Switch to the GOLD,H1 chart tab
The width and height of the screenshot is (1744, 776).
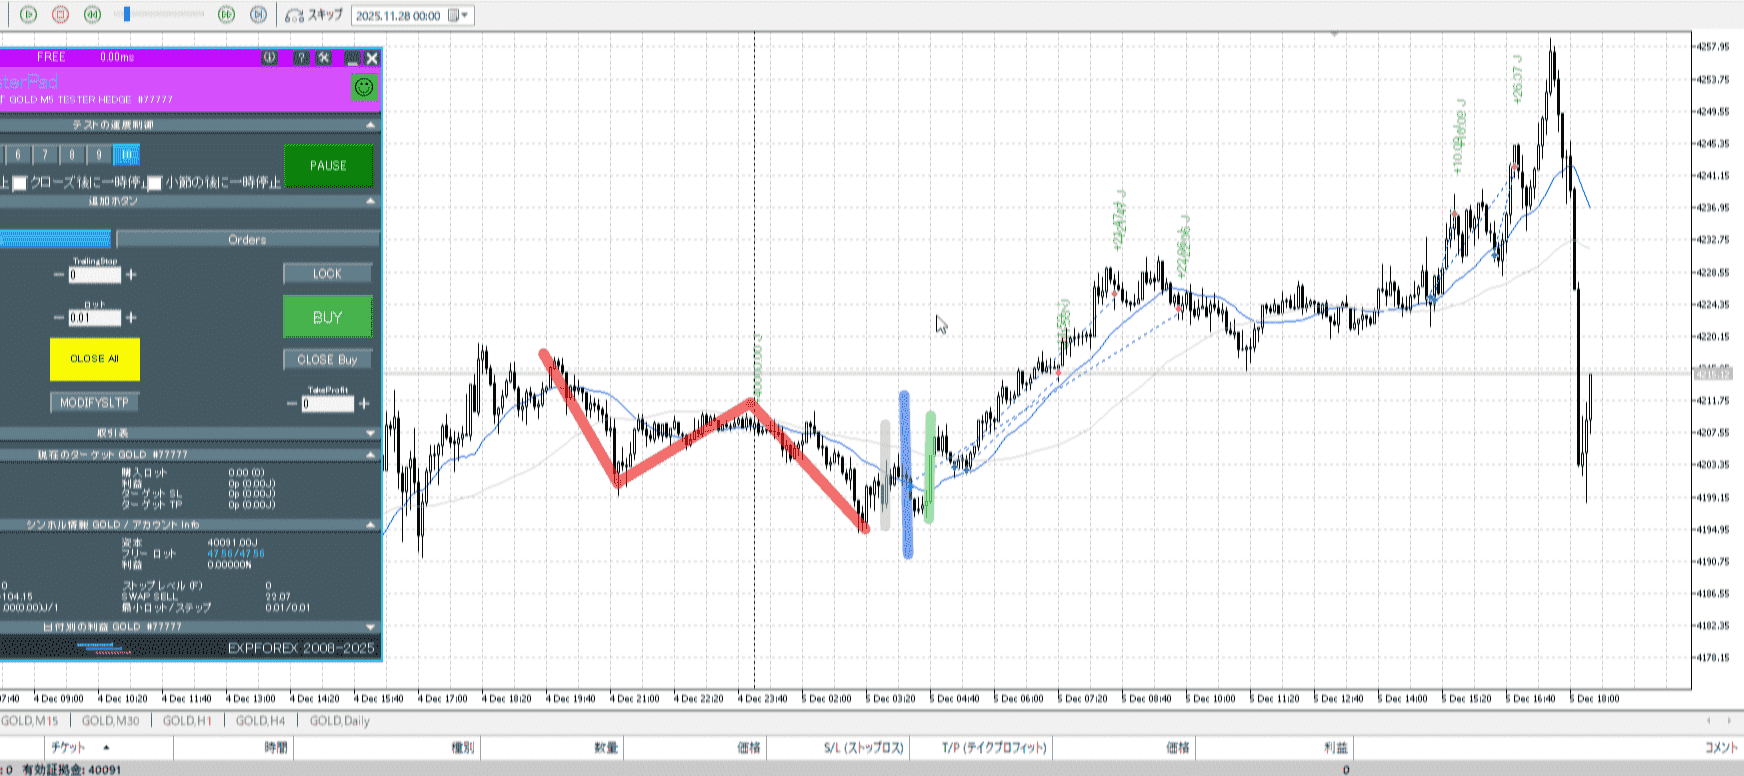(x=187, y=721)
